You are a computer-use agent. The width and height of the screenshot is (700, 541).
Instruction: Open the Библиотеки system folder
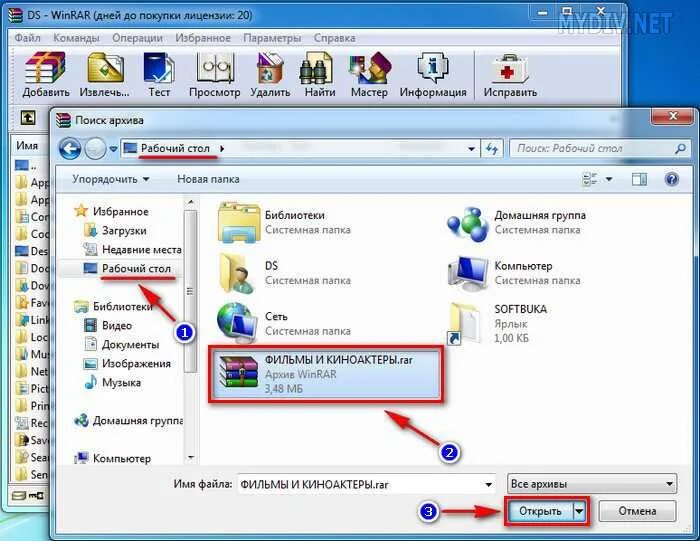pos(285,222)
